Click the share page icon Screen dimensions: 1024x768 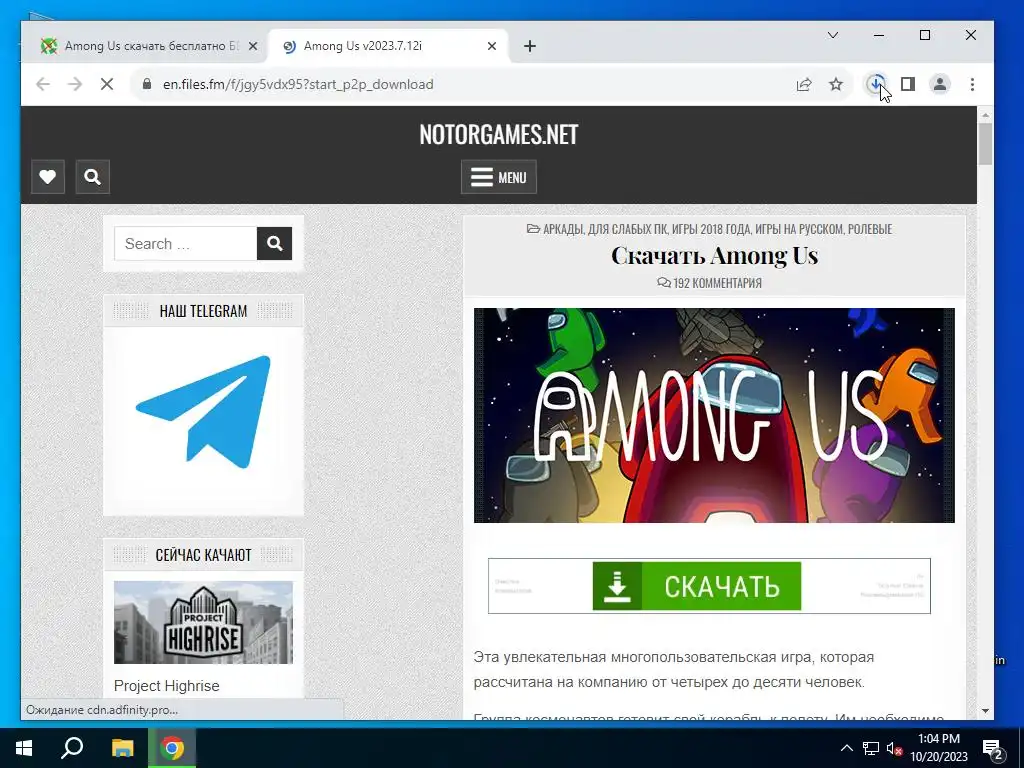click(x=804, y=84)
